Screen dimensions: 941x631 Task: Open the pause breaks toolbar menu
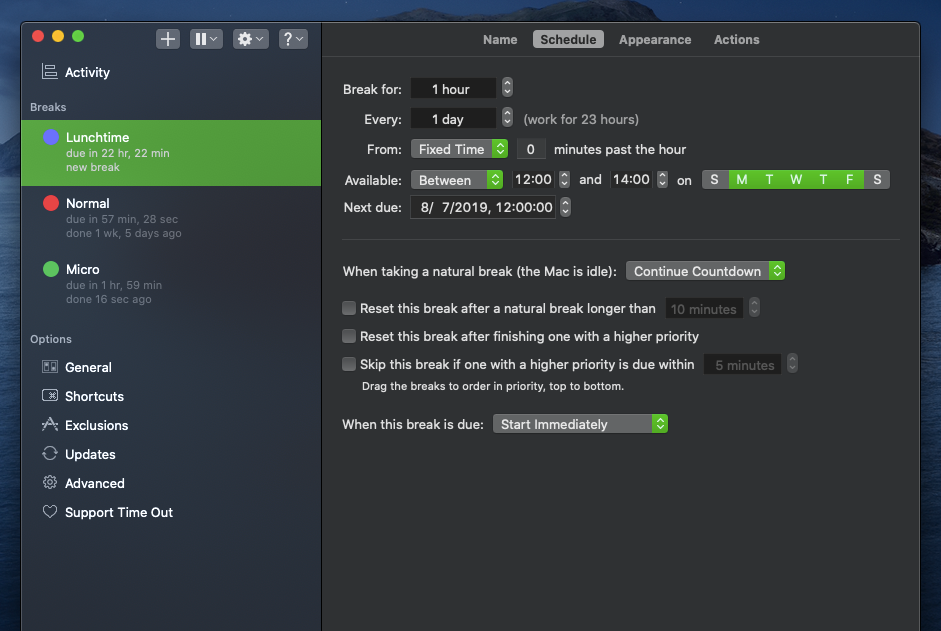(206, 39)
